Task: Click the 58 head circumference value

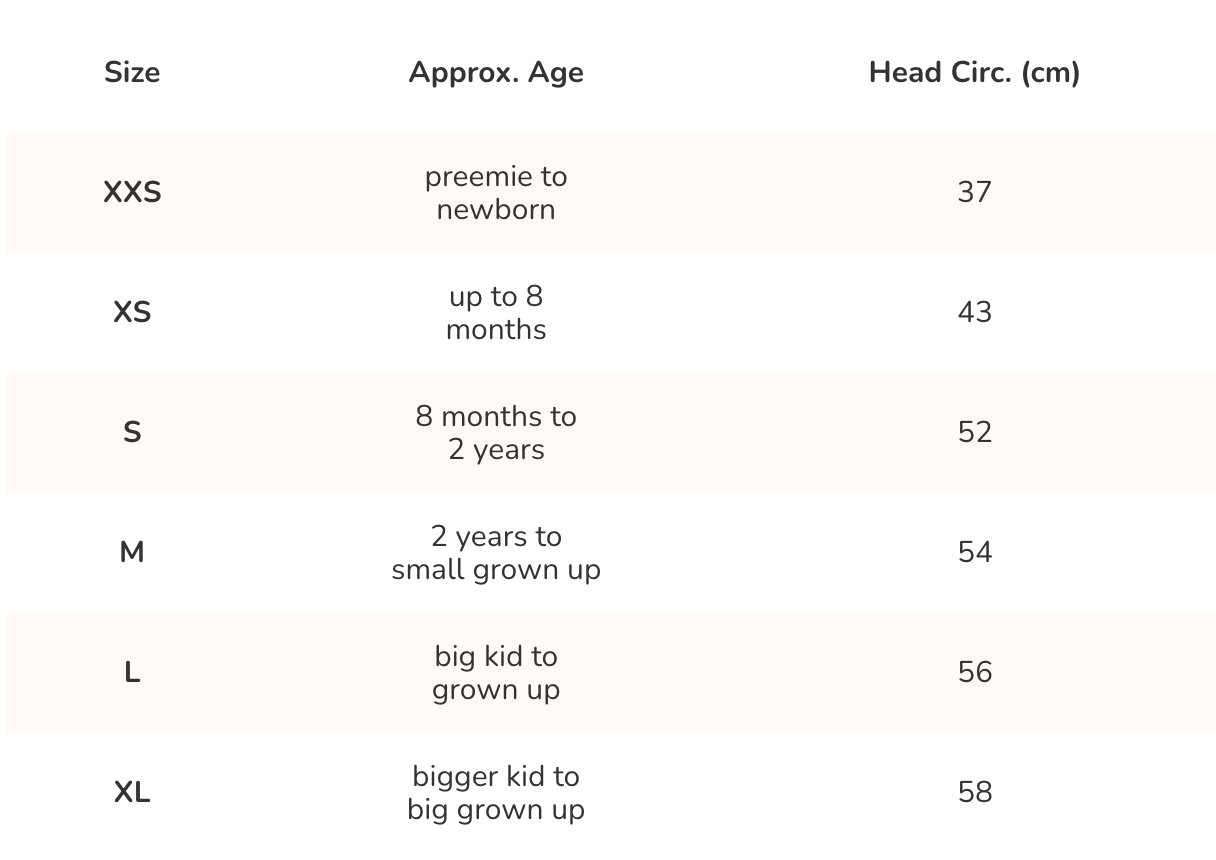Action: (974, 792)
